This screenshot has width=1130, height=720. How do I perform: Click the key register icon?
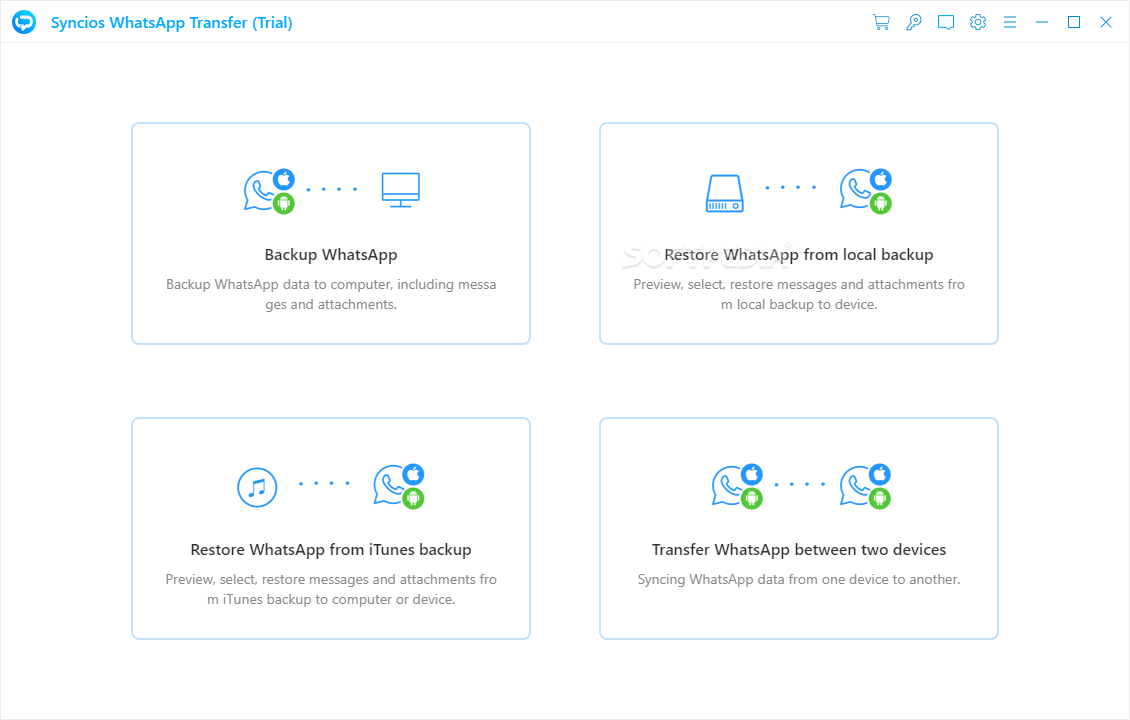coord(914,22)
